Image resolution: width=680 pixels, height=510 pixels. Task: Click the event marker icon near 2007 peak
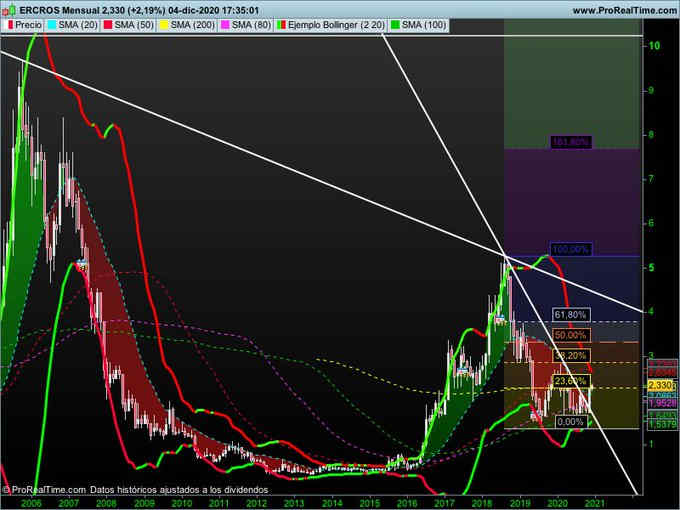[x=81, y=264]
